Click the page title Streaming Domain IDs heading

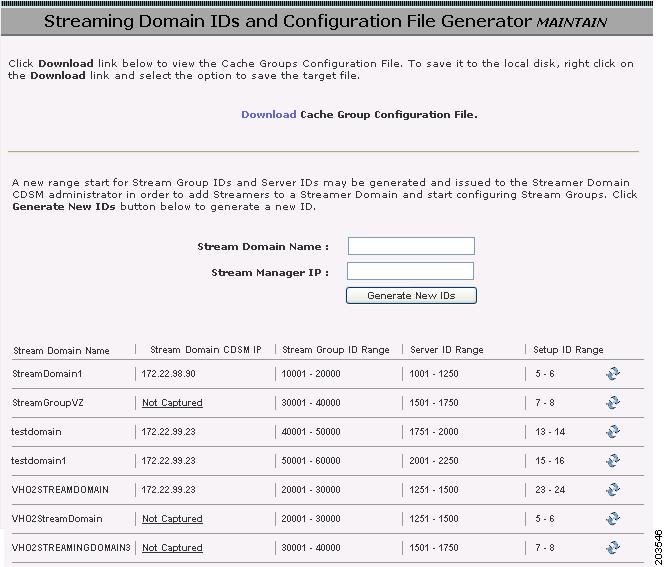pyautogui.click(x=326, y=21)
